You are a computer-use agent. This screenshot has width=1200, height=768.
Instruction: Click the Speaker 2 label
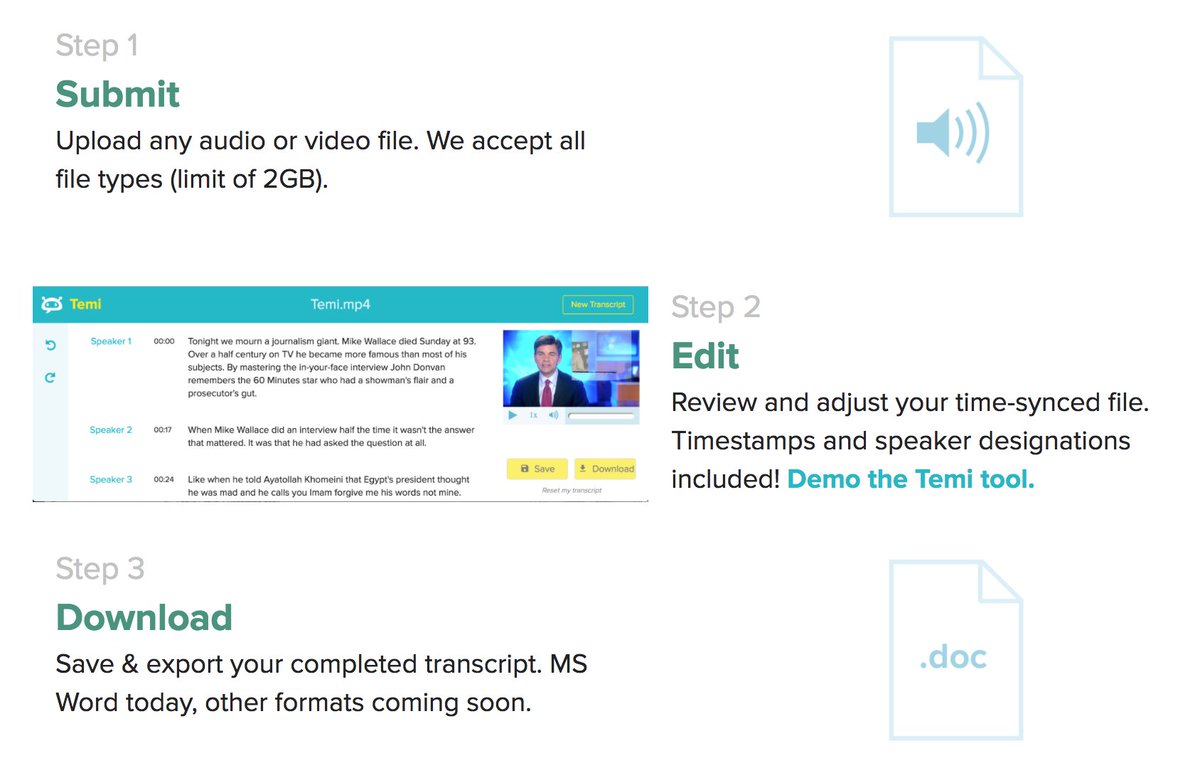111,430
